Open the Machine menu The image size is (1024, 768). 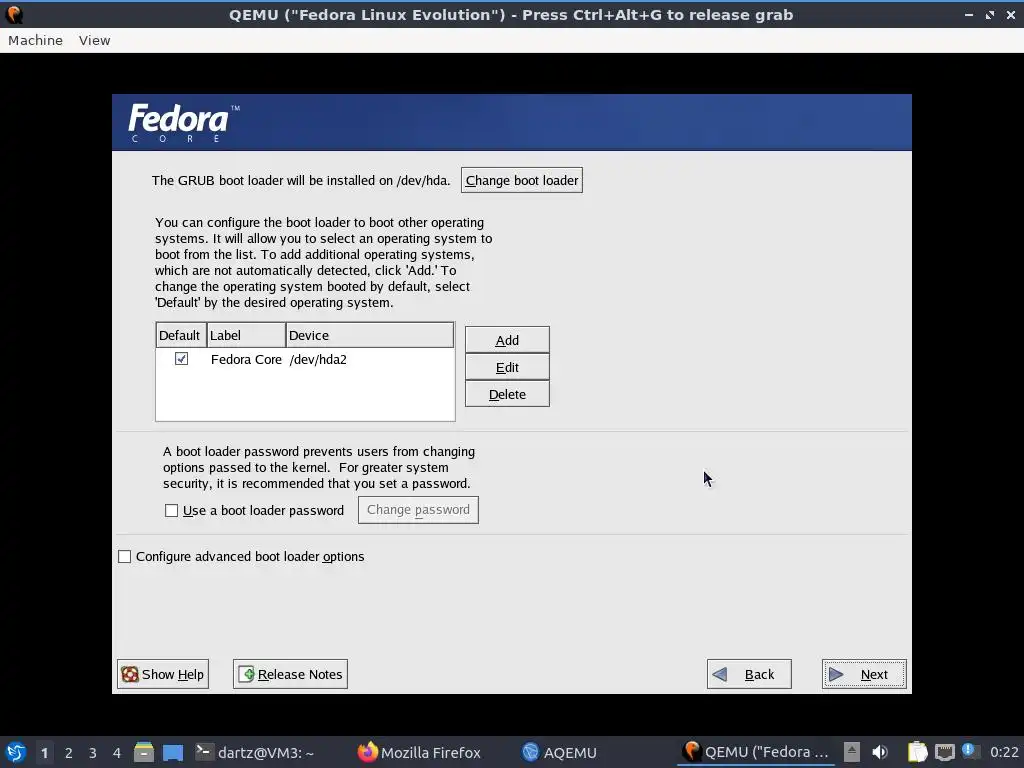click(x=35, y=40)
